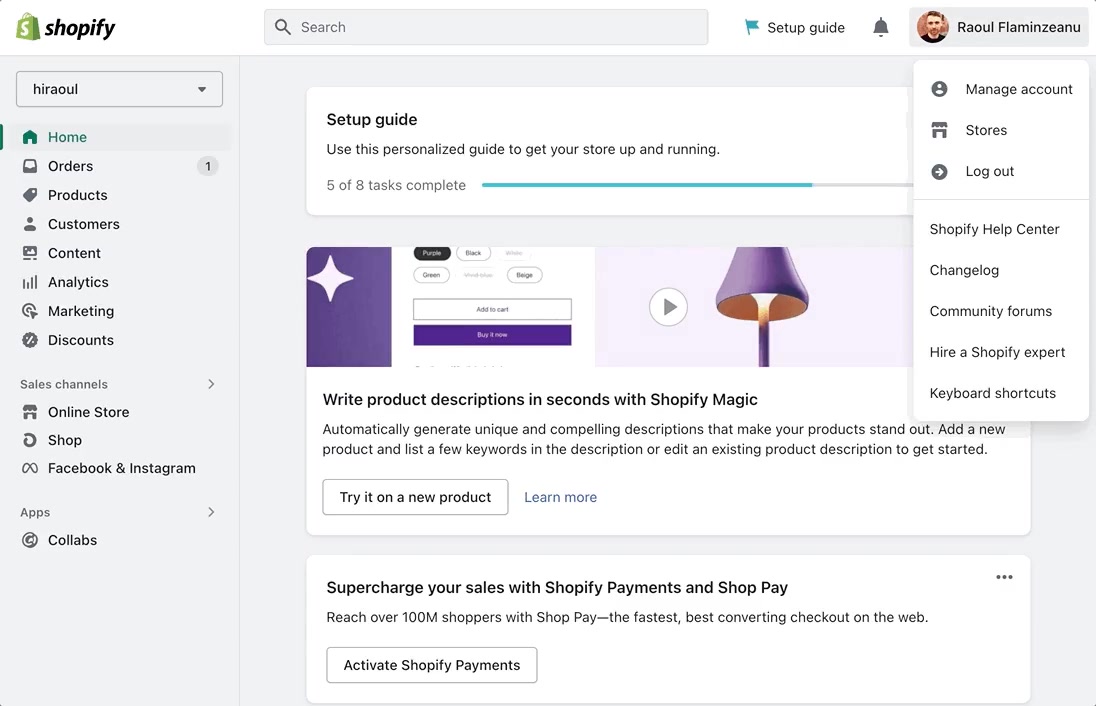This screenshot has width=1096, height=706.
Task: Click the Shop channel icon
Action: (x=30, y=440)
